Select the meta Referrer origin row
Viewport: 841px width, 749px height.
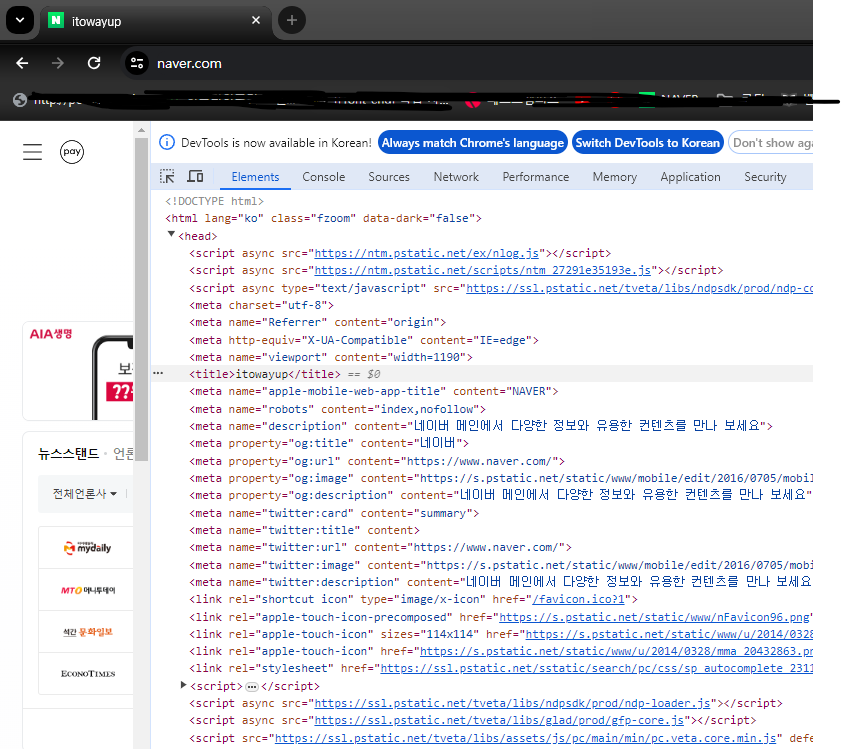(318, 322)
